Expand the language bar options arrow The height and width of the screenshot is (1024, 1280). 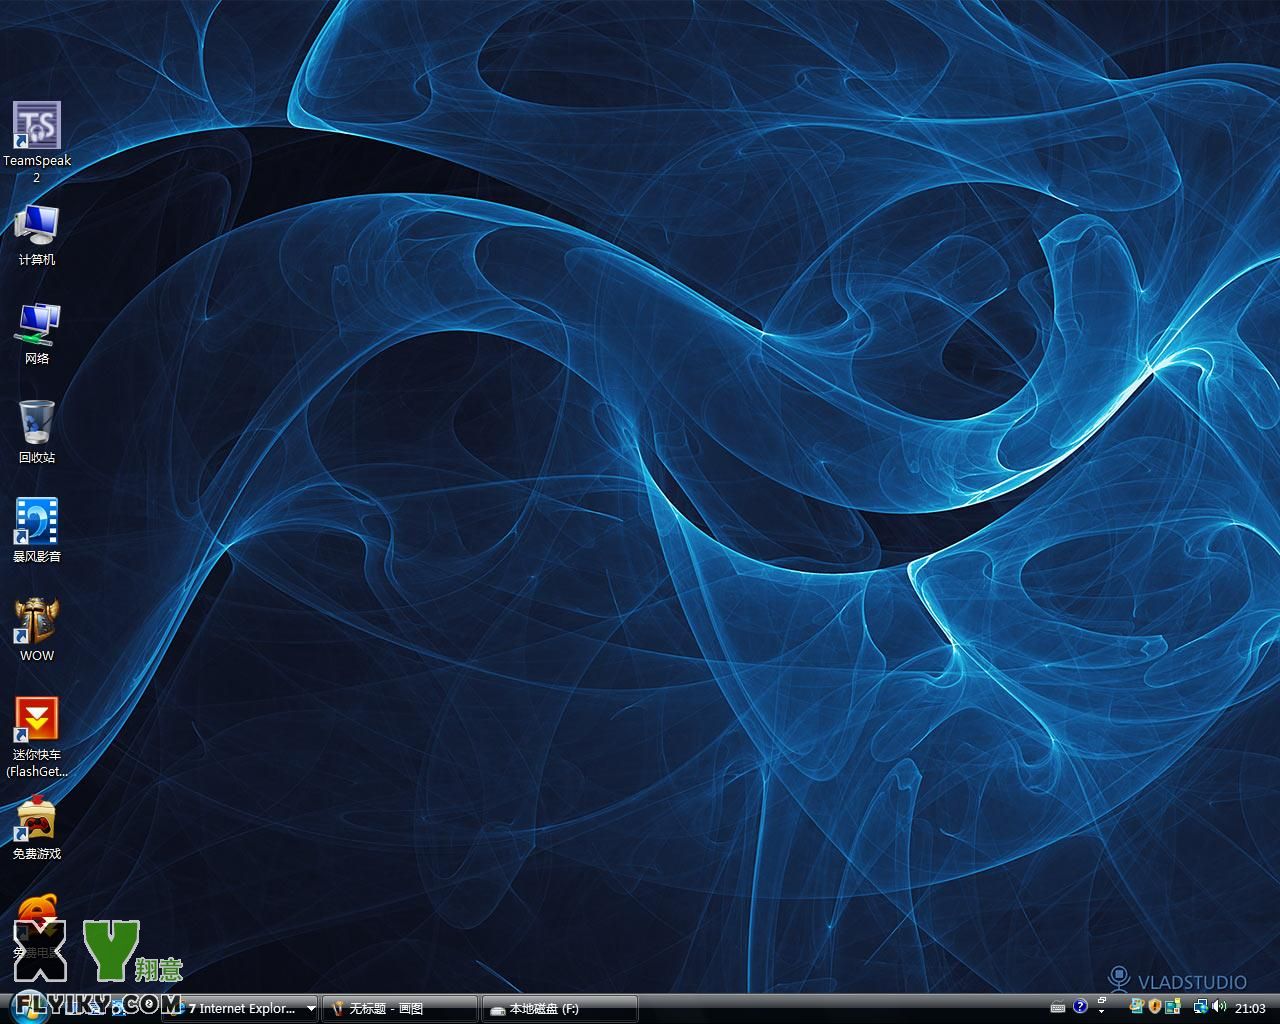coord(1101,1011)
